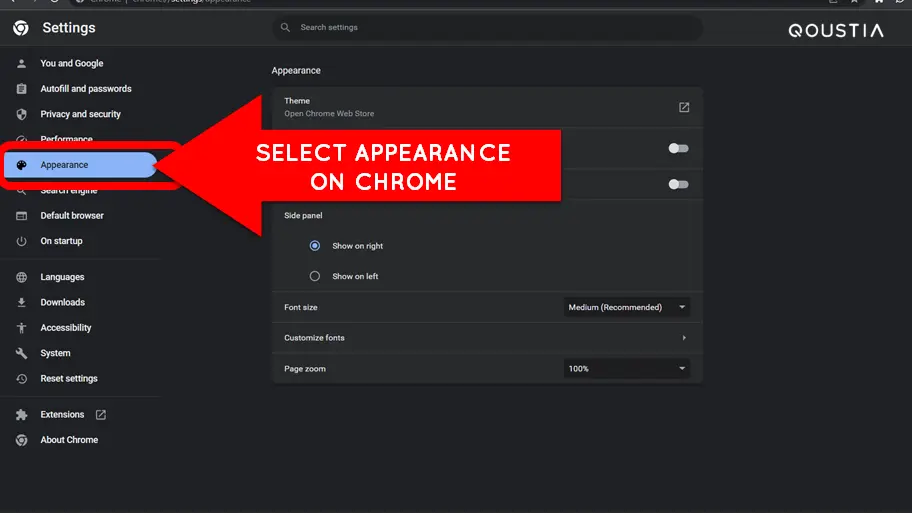
Task: Click the Chrome icon for About Chrome
Action: pos(22,440)
